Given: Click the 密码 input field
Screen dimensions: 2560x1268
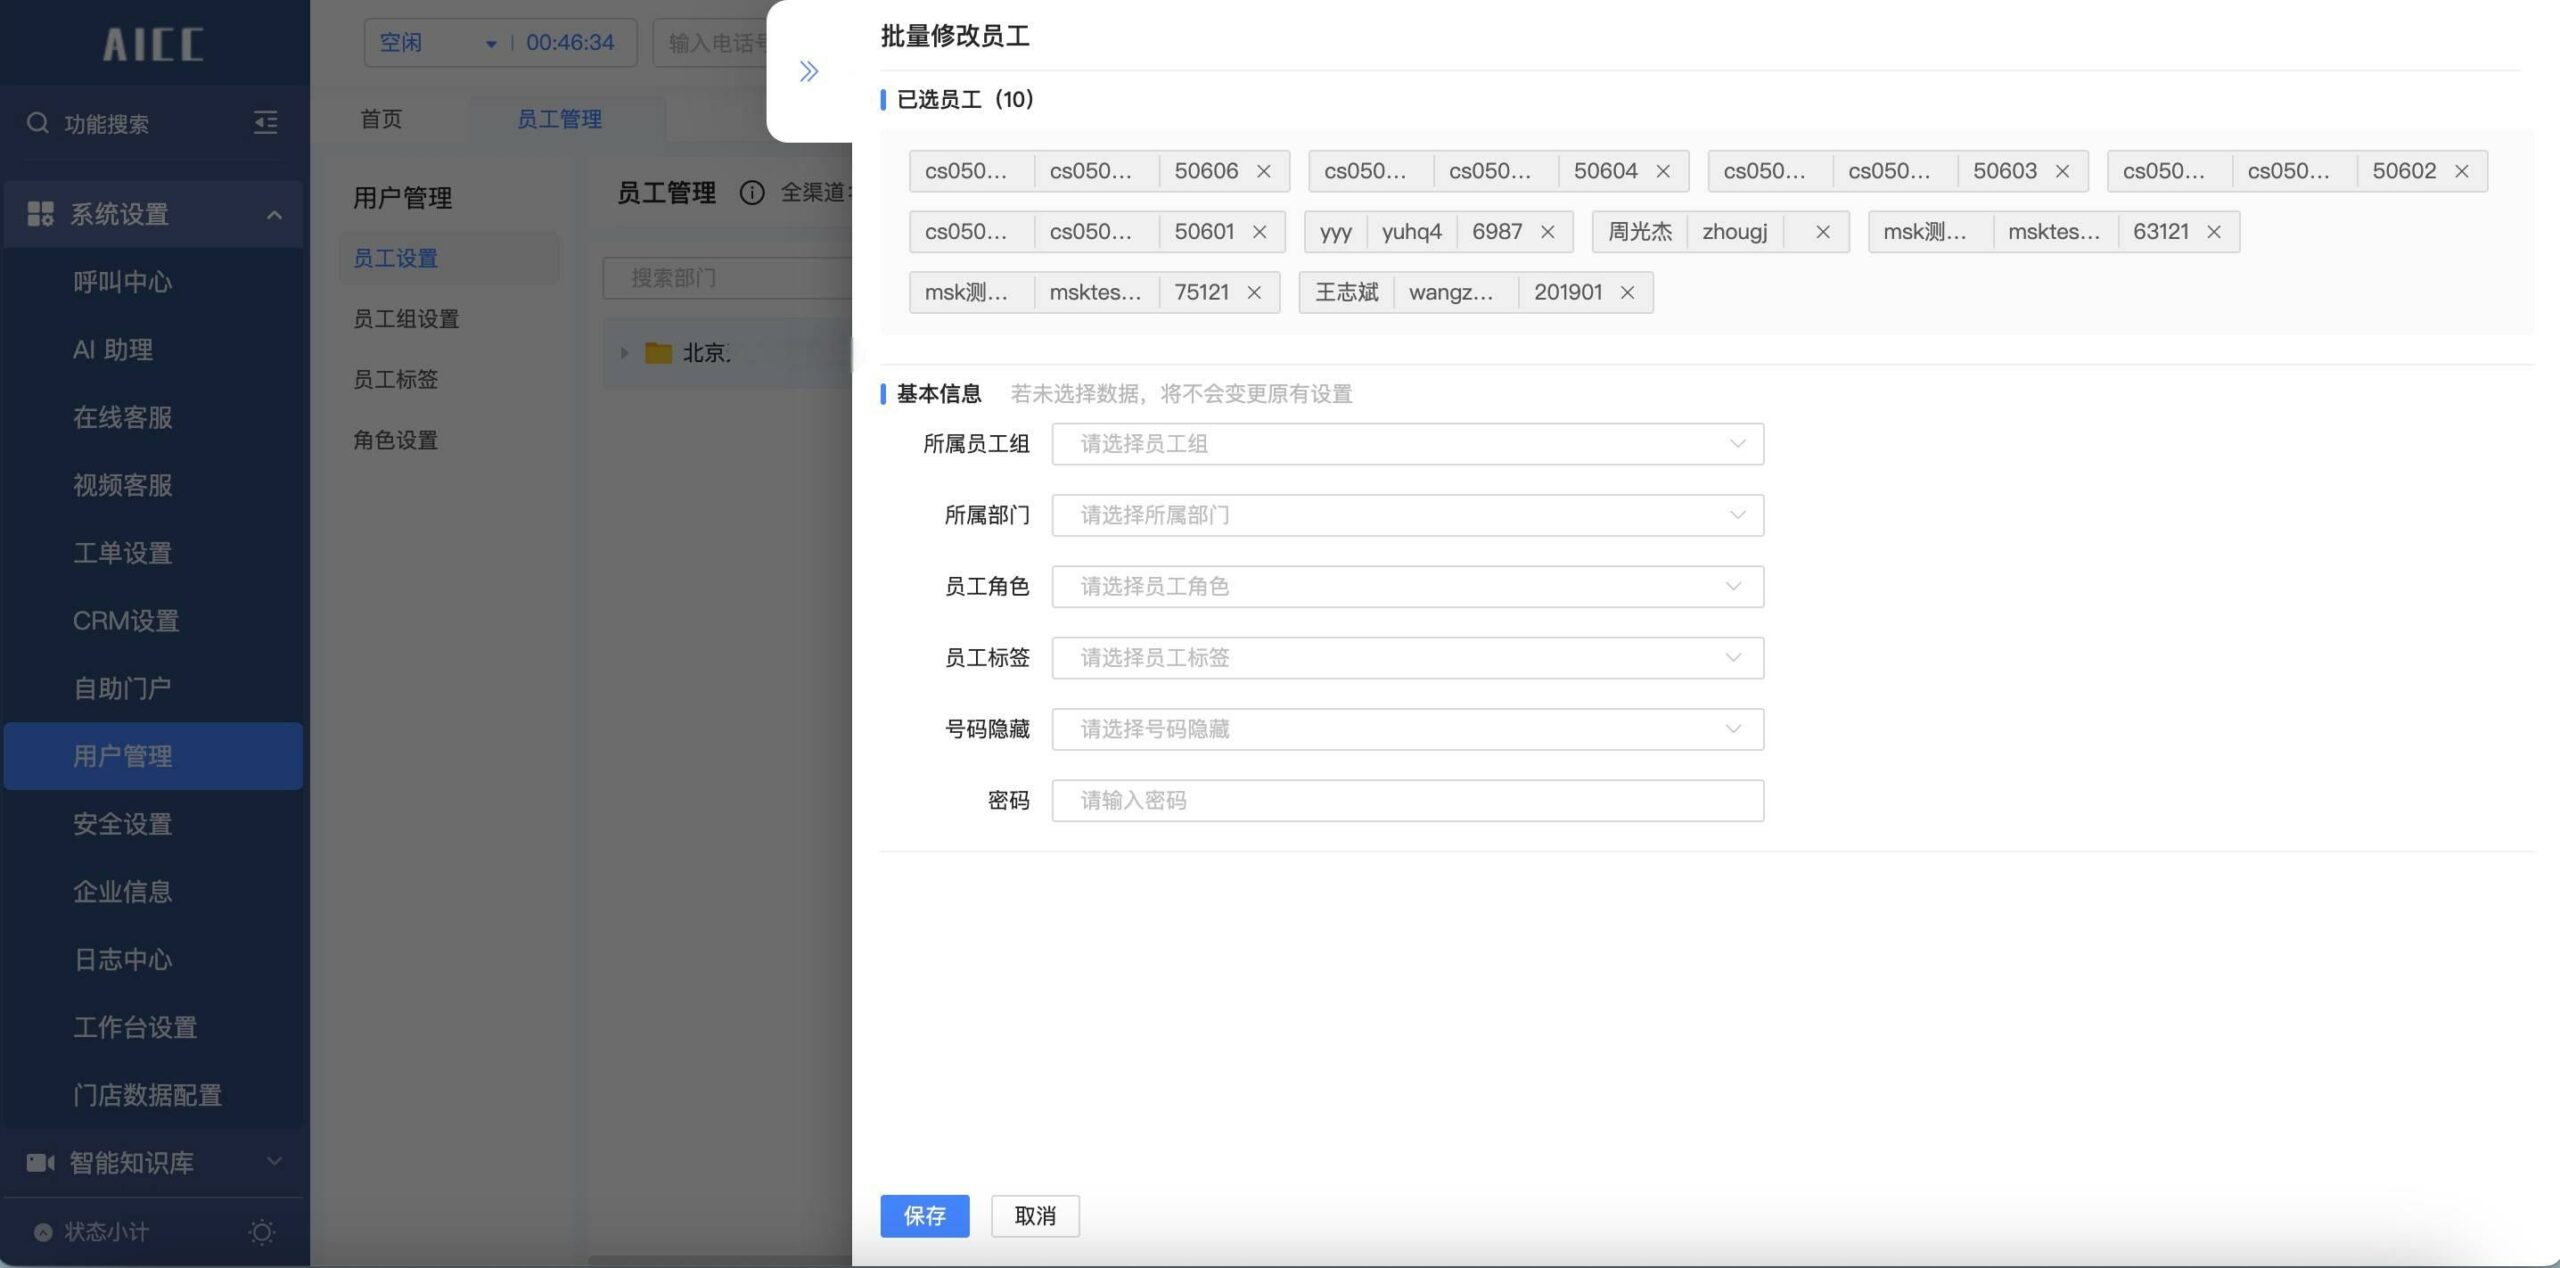Looking at the screenshot, I should pyautogui.click(x=1407, y=800).
